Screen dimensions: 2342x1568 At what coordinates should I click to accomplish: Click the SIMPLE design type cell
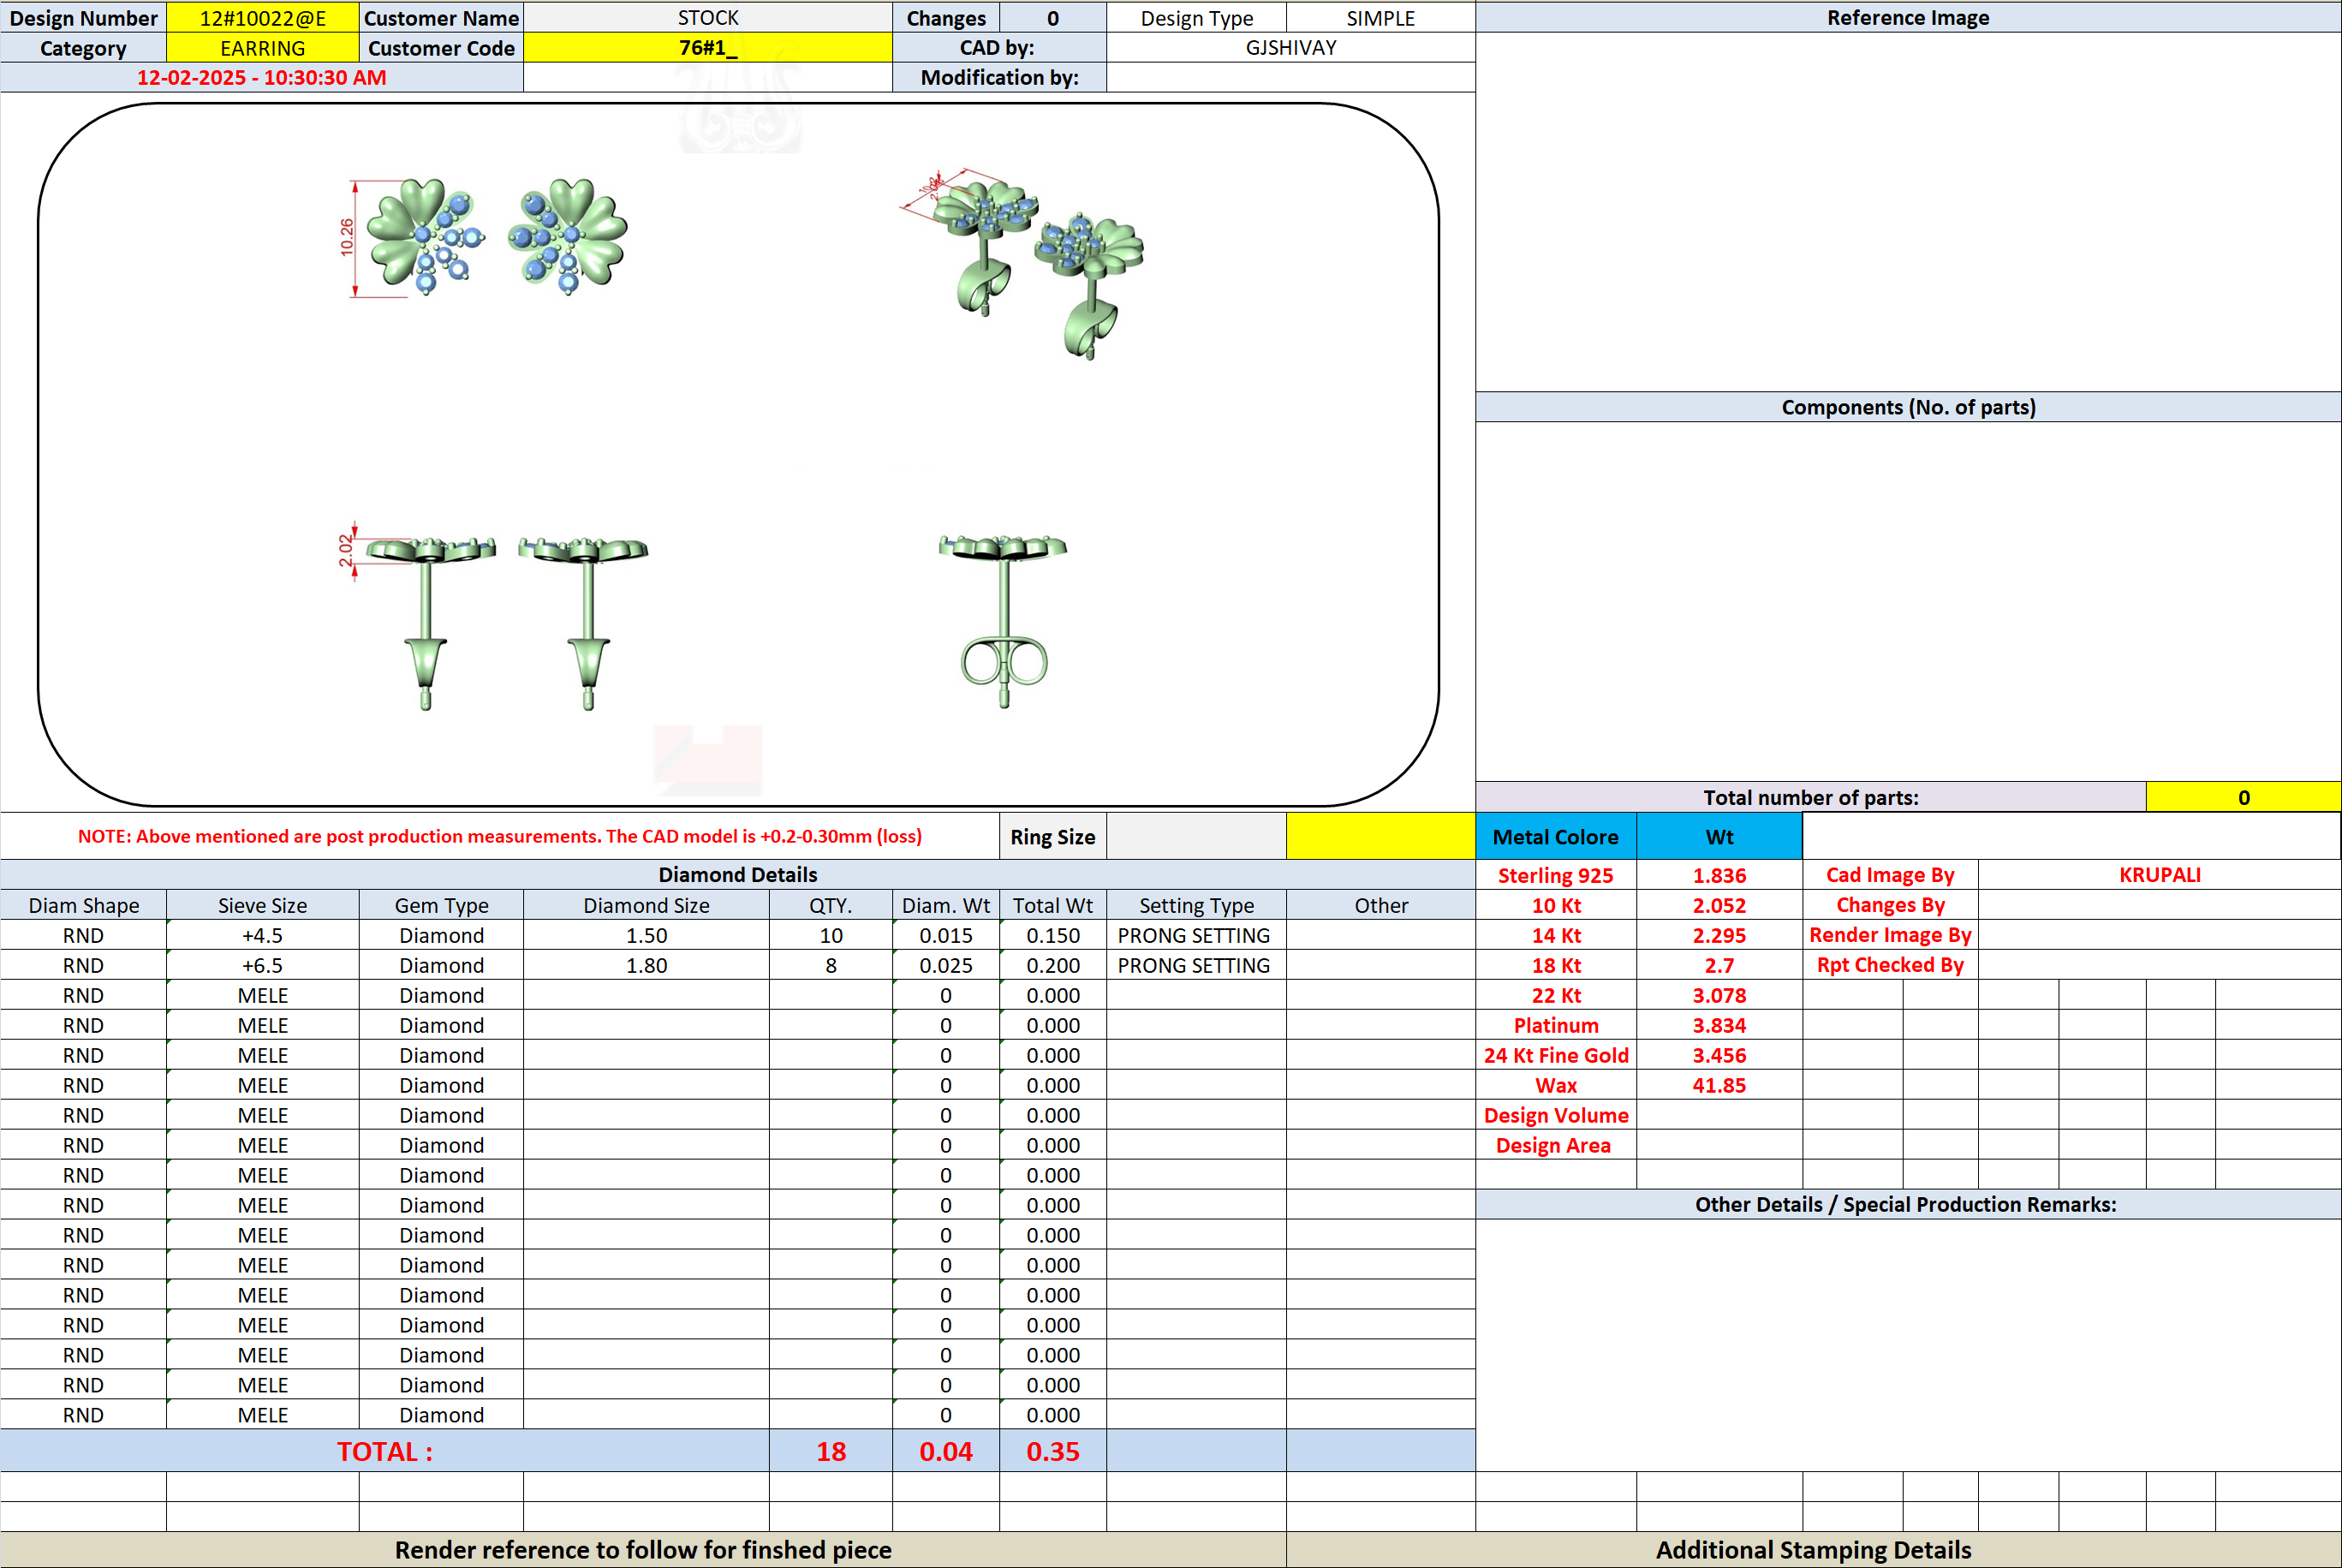pyautogui.click(x=1380, y=18)
